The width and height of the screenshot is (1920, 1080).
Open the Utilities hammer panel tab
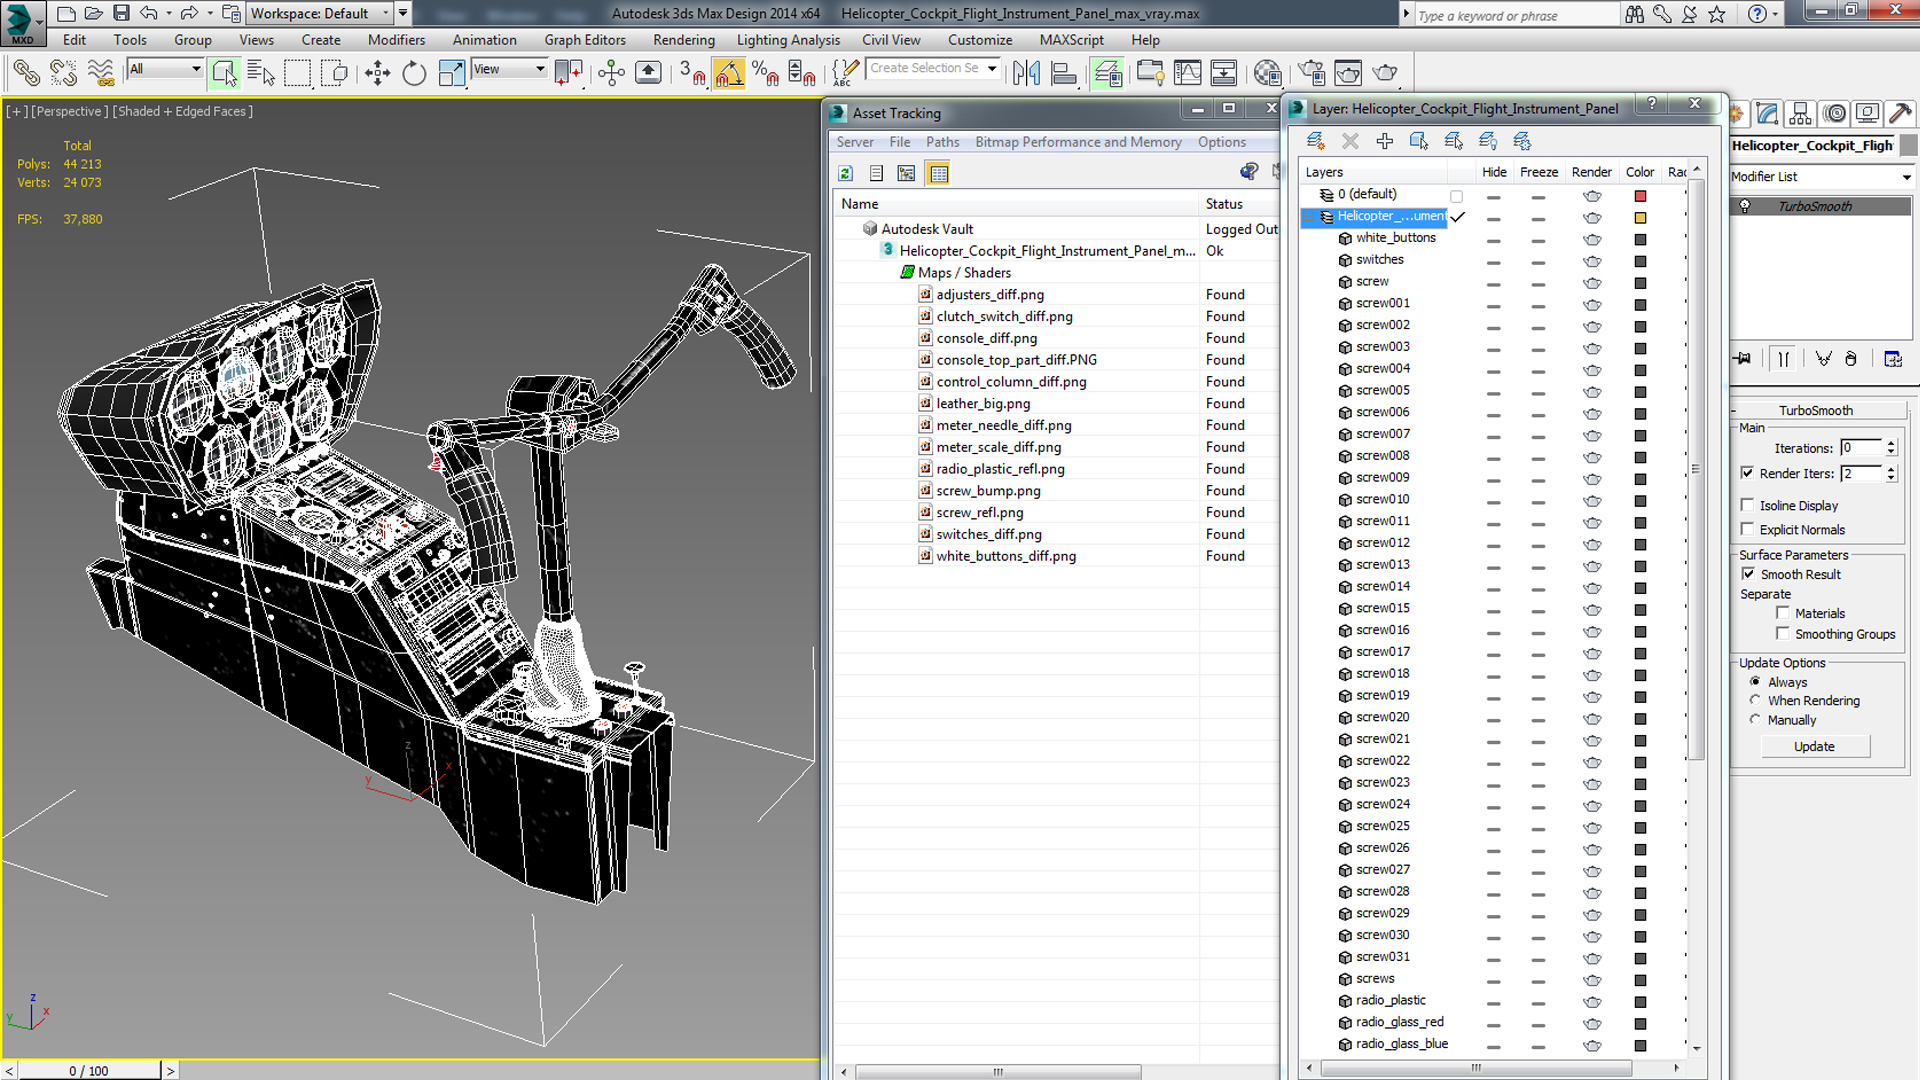[x=1900, y=113]
